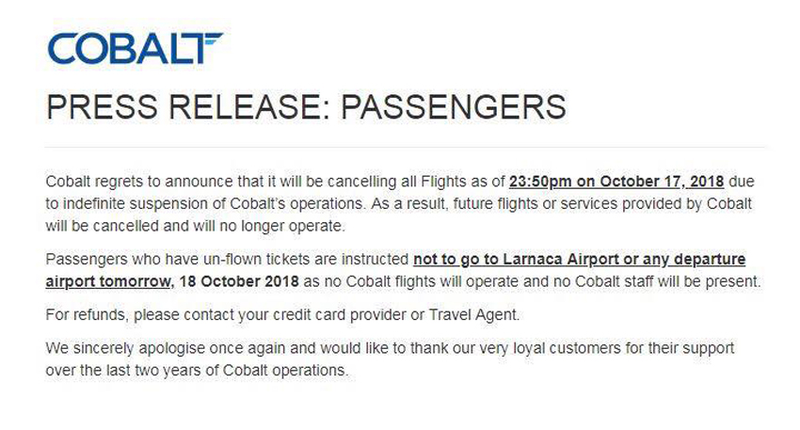The height and width of the screenshot is (430, 800).
Task: Click the underlined 23:50pm on October 17, 2018 text
Action: point(616,182)
